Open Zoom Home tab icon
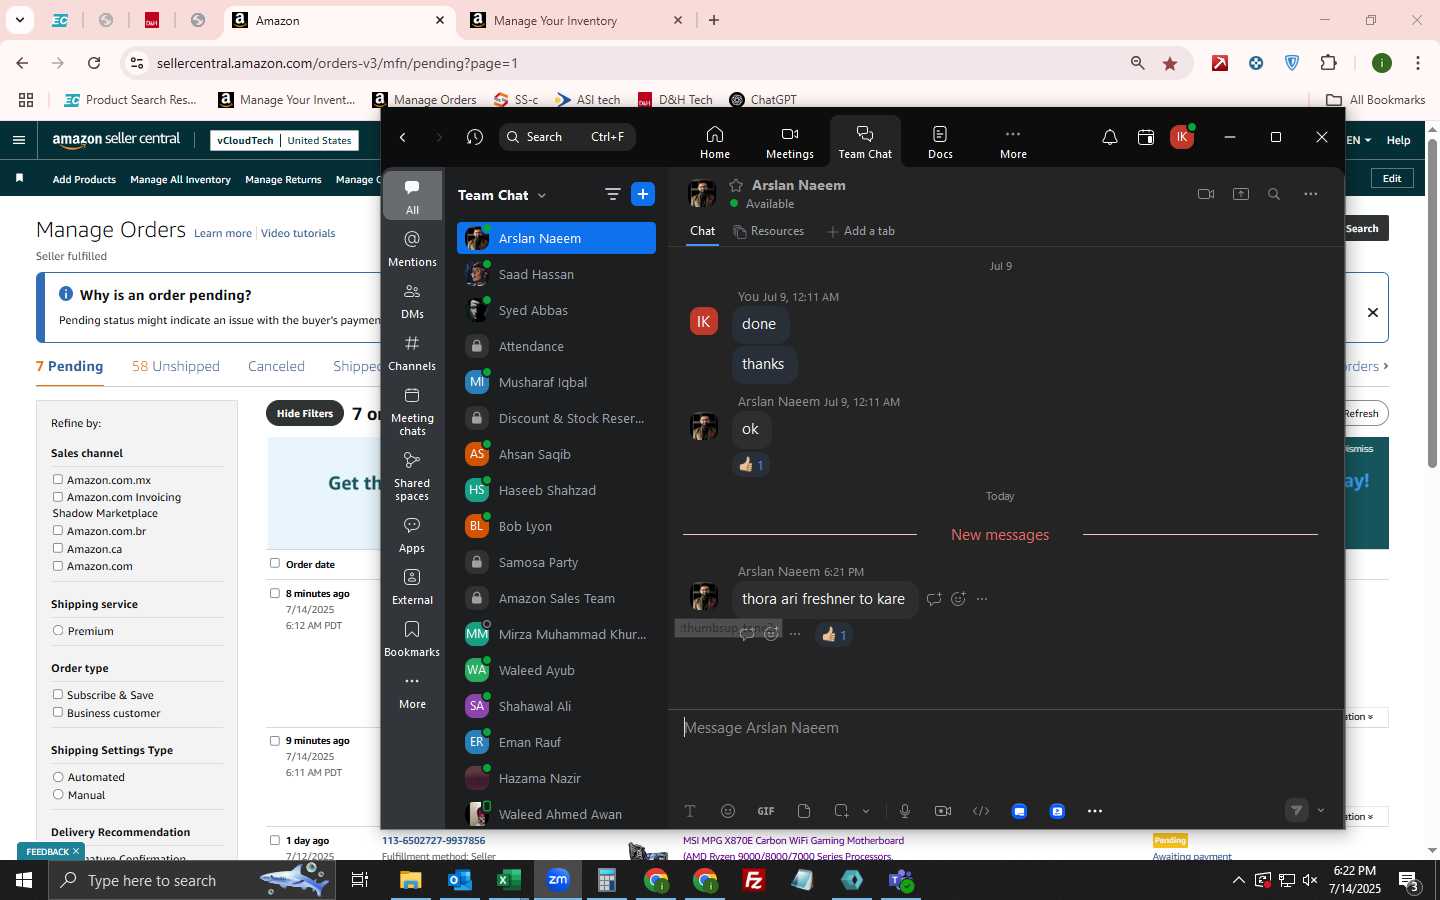Viewport: 1440px width, 900px height. (x=714, y=141)
